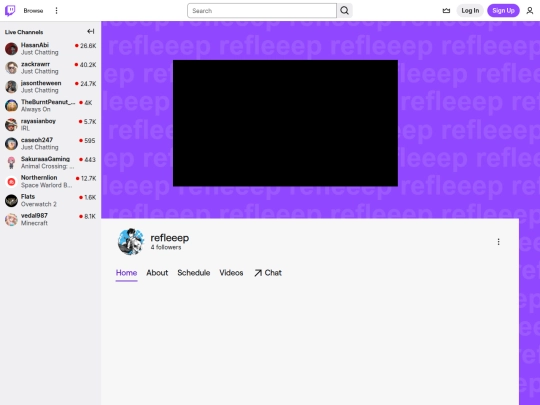Open caseoh247 live channel
This screenshot has height=405, width=540.
click(x=51, y=143)
